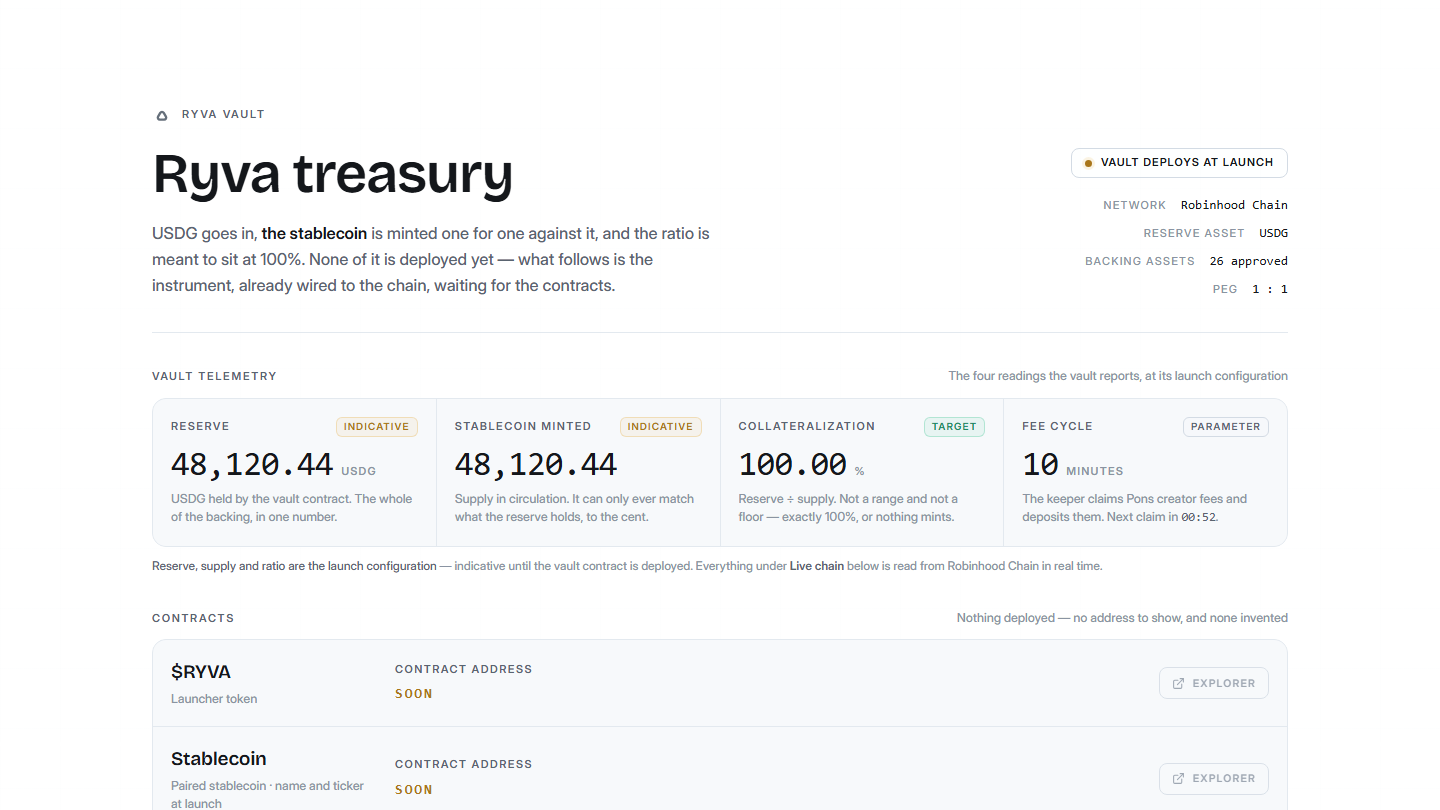The height and width of the screenshot is (810, 1440).
Task: Select the bold "the stablecoin" text in the intro
Action: pyautogui.click(x=314, y=233)
